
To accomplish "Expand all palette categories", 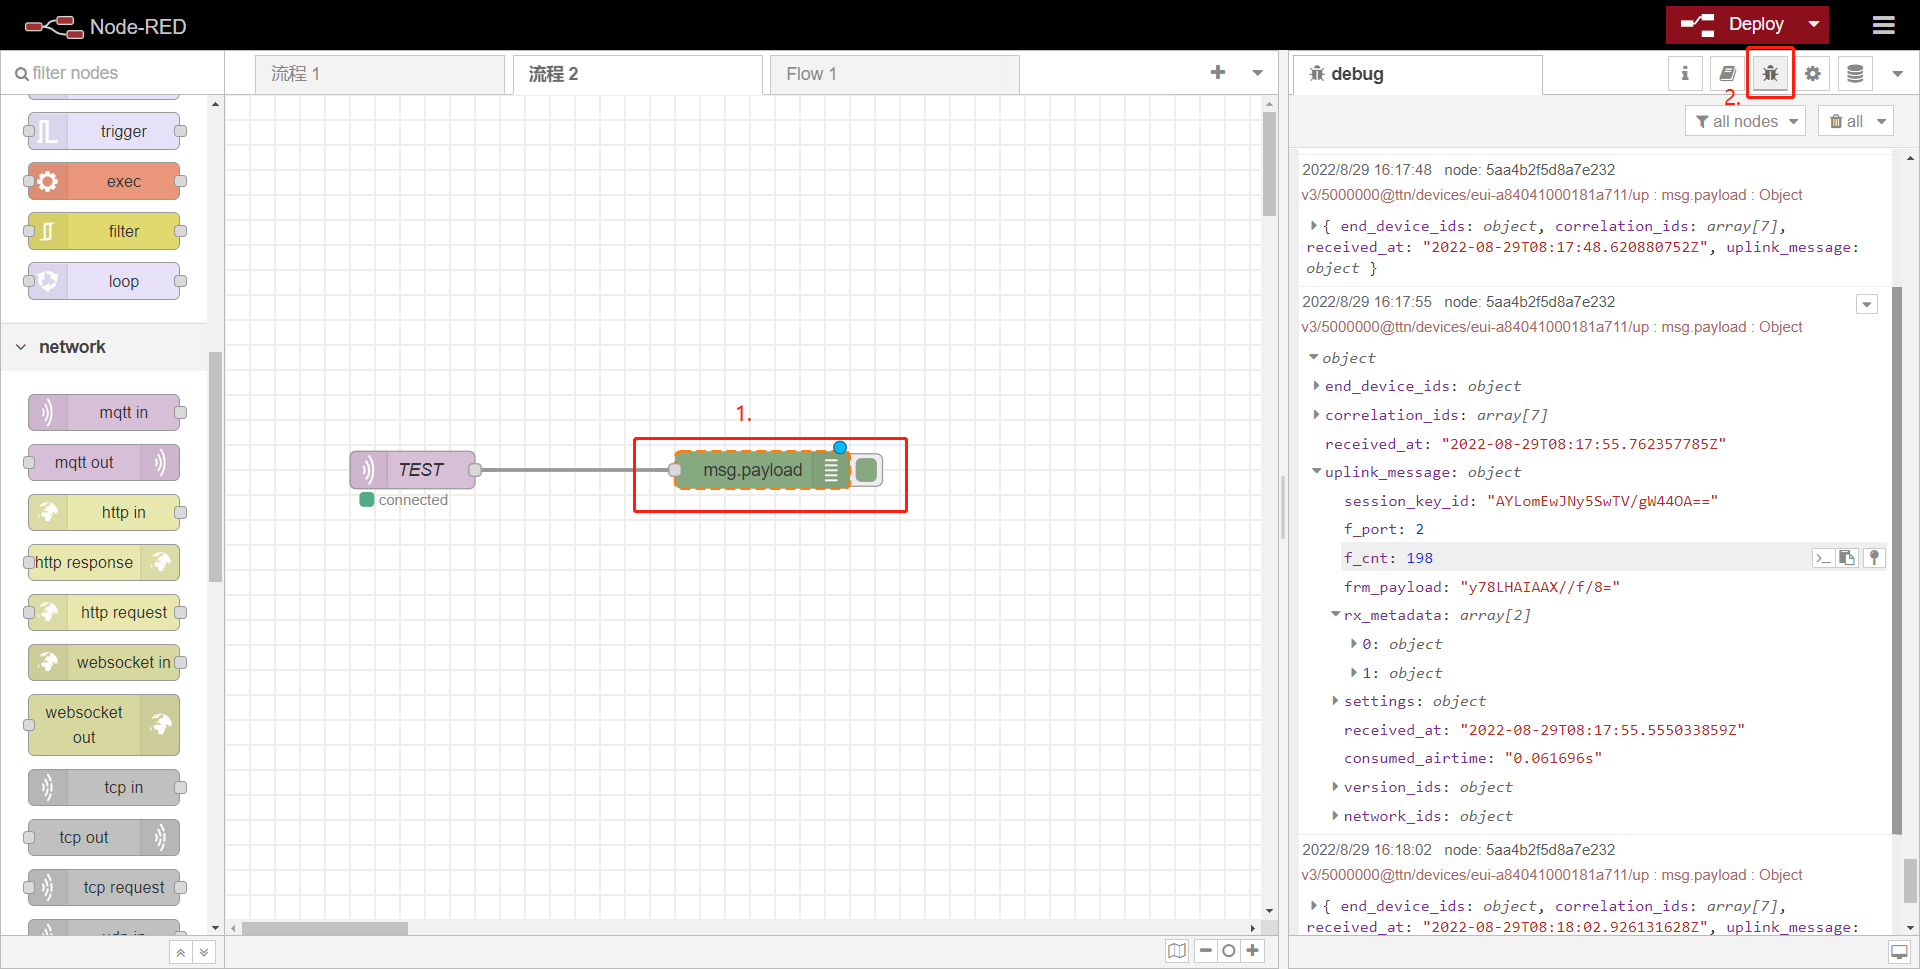I will point(204,952).
